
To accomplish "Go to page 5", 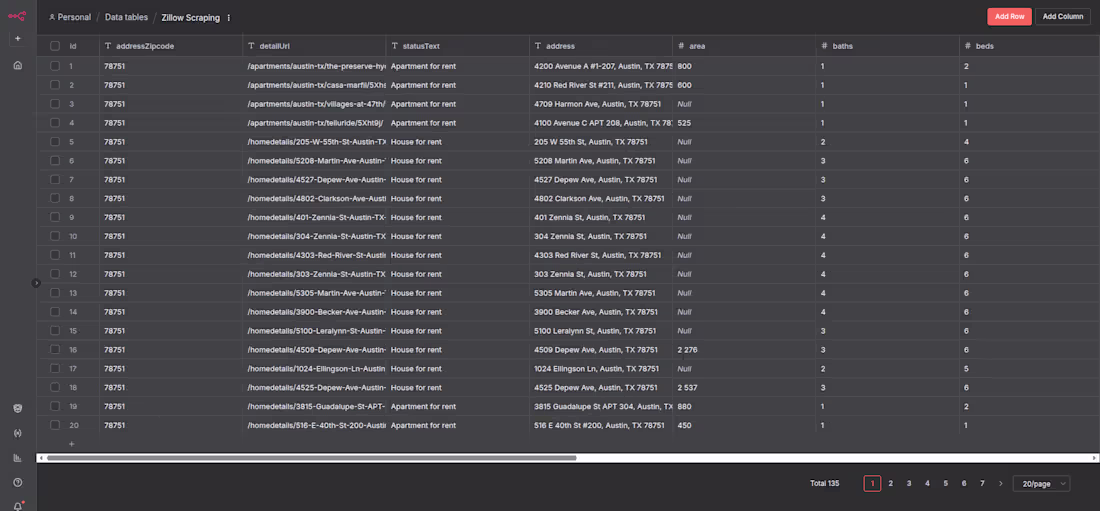I will 946,484.
